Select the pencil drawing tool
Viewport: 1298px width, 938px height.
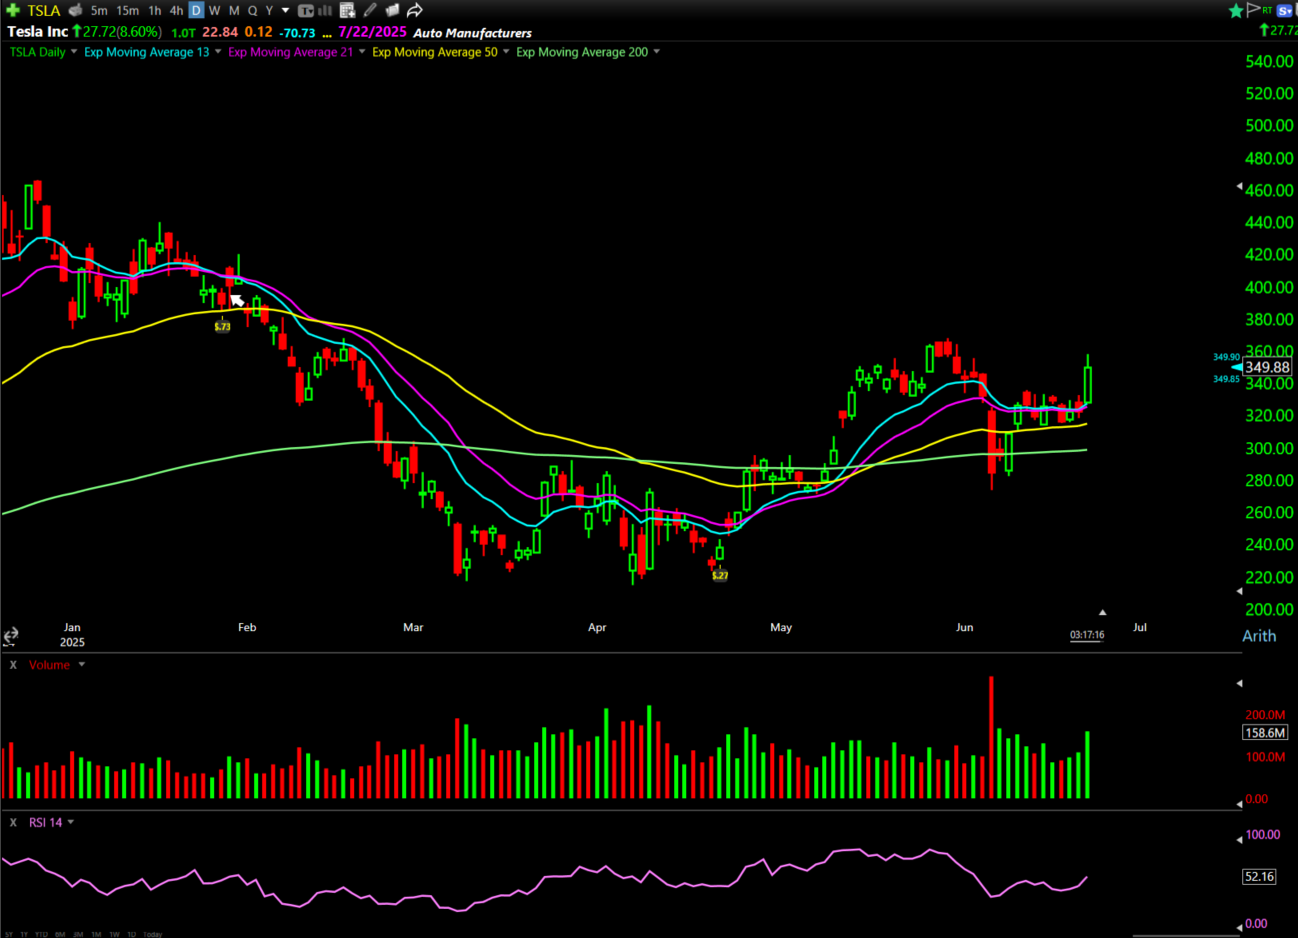tap(370, 10)
